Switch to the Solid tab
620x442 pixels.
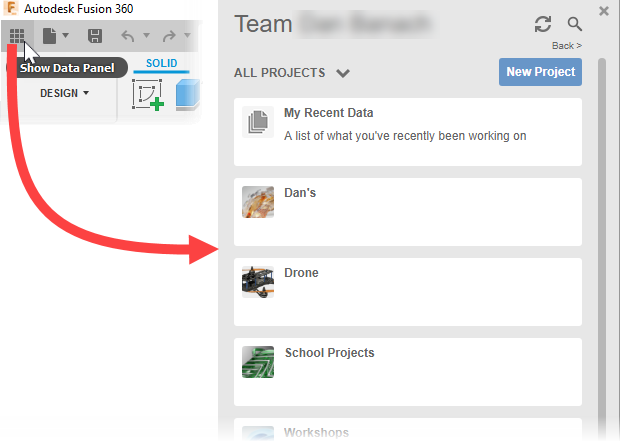pos(161,64)
